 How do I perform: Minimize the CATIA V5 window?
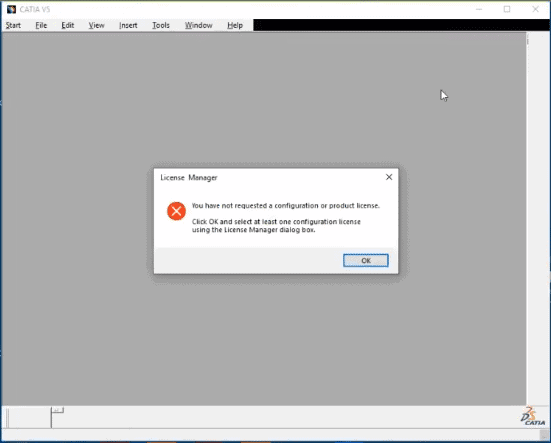tap(479, 9)
